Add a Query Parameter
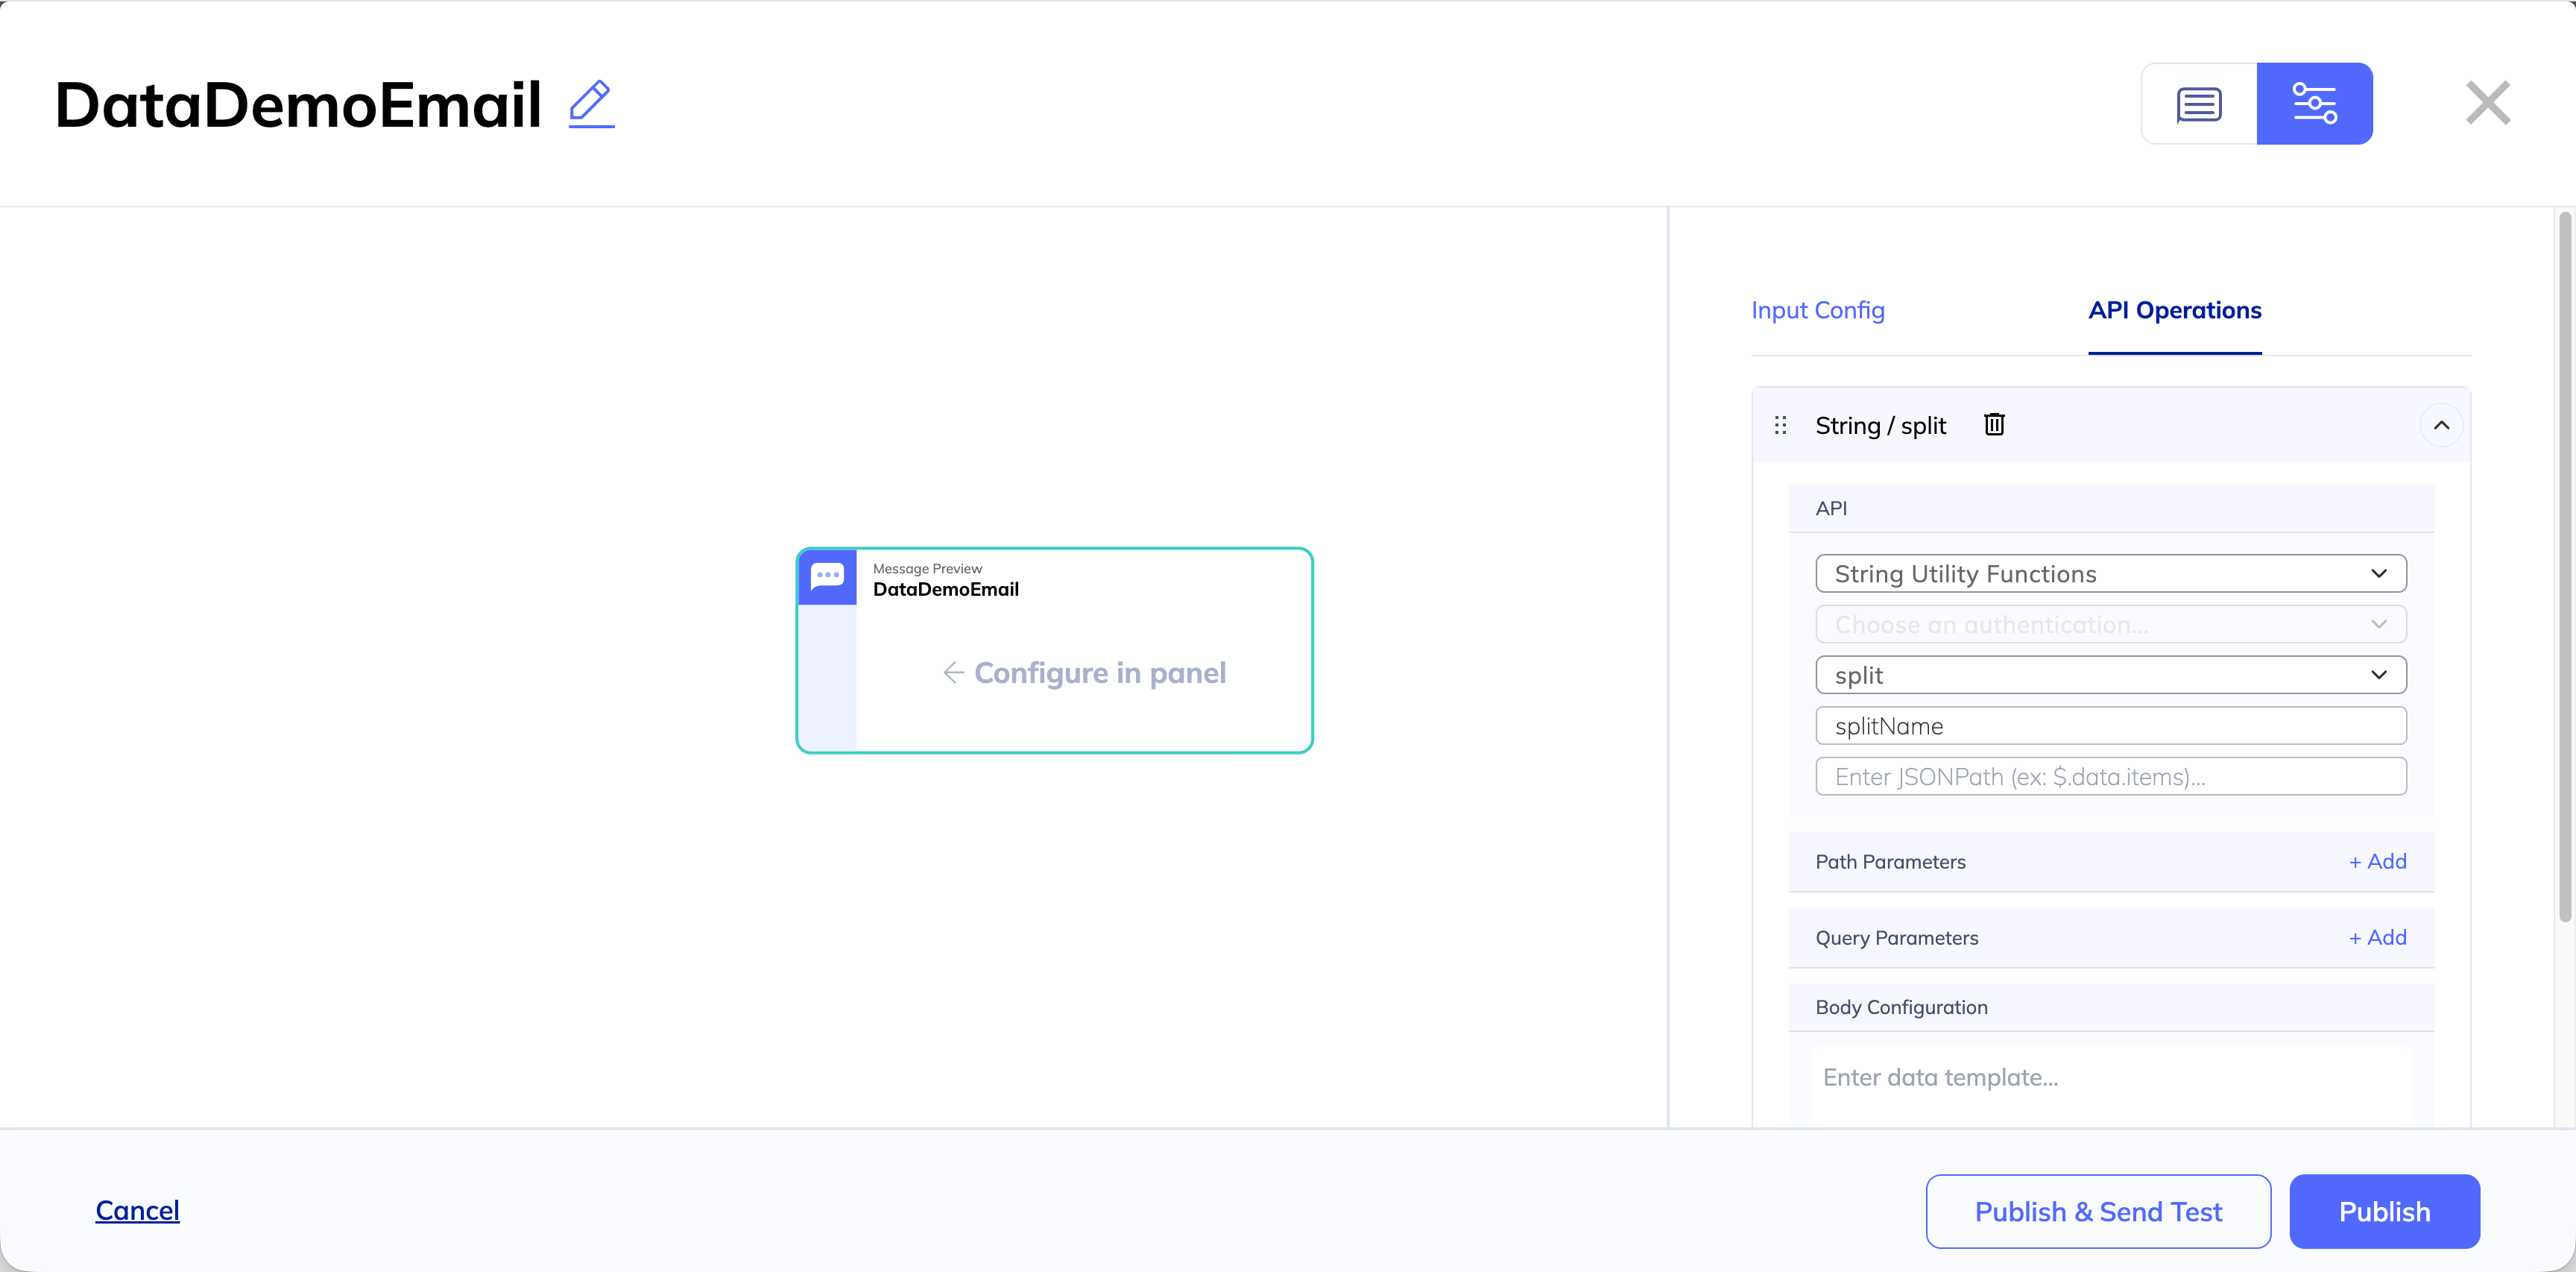2576x1272 pixels. 2377,938
